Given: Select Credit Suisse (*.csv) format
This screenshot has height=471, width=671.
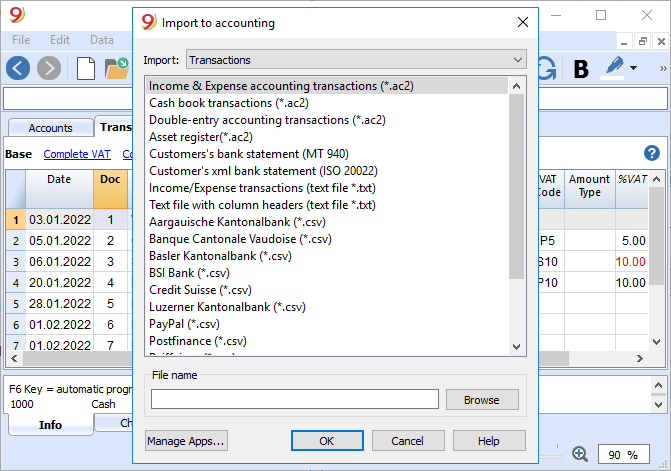Looking at the screenshot, I should 200,290.
